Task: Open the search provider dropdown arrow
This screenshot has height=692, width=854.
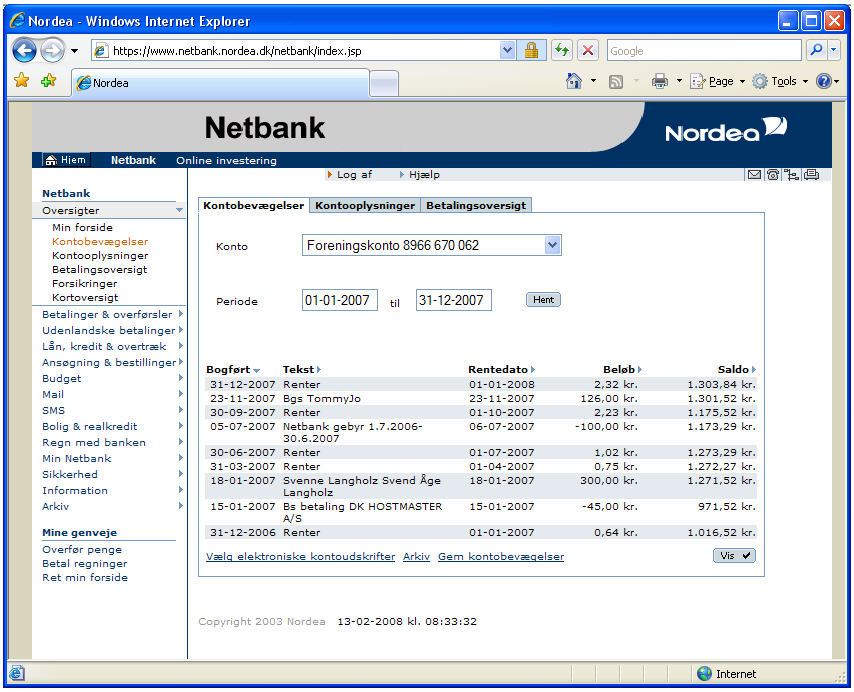Action: click(x=834, y=50)
